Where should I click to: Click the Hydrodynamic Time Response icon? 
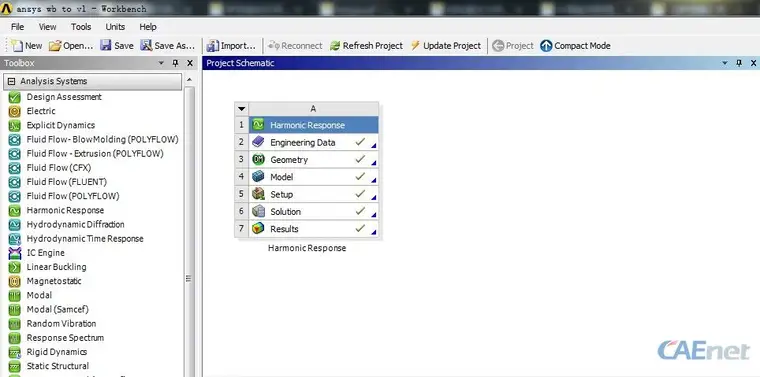tap(15, 238)
